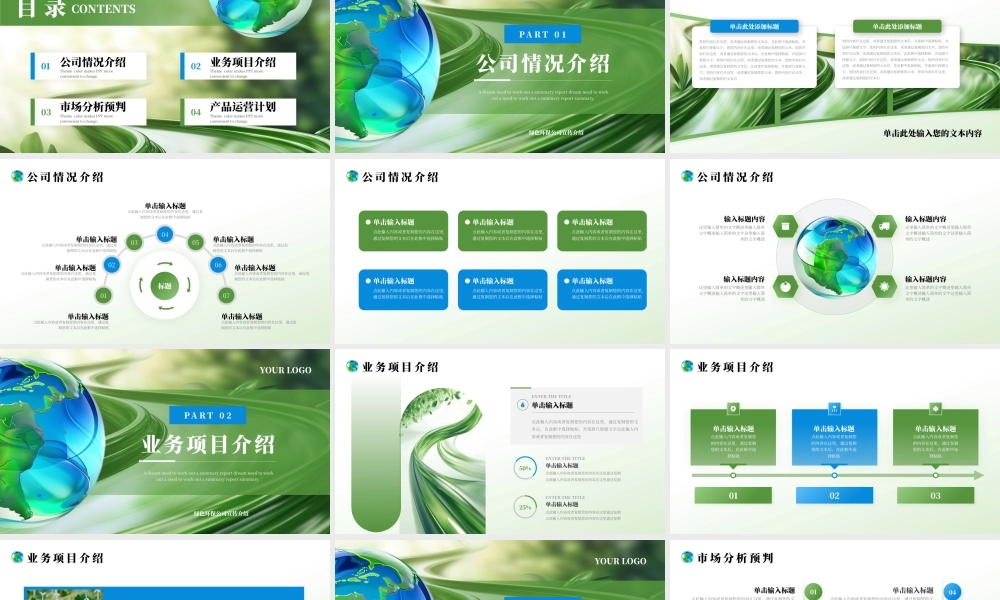Click the PART 01 blue badge

point(543,34)
